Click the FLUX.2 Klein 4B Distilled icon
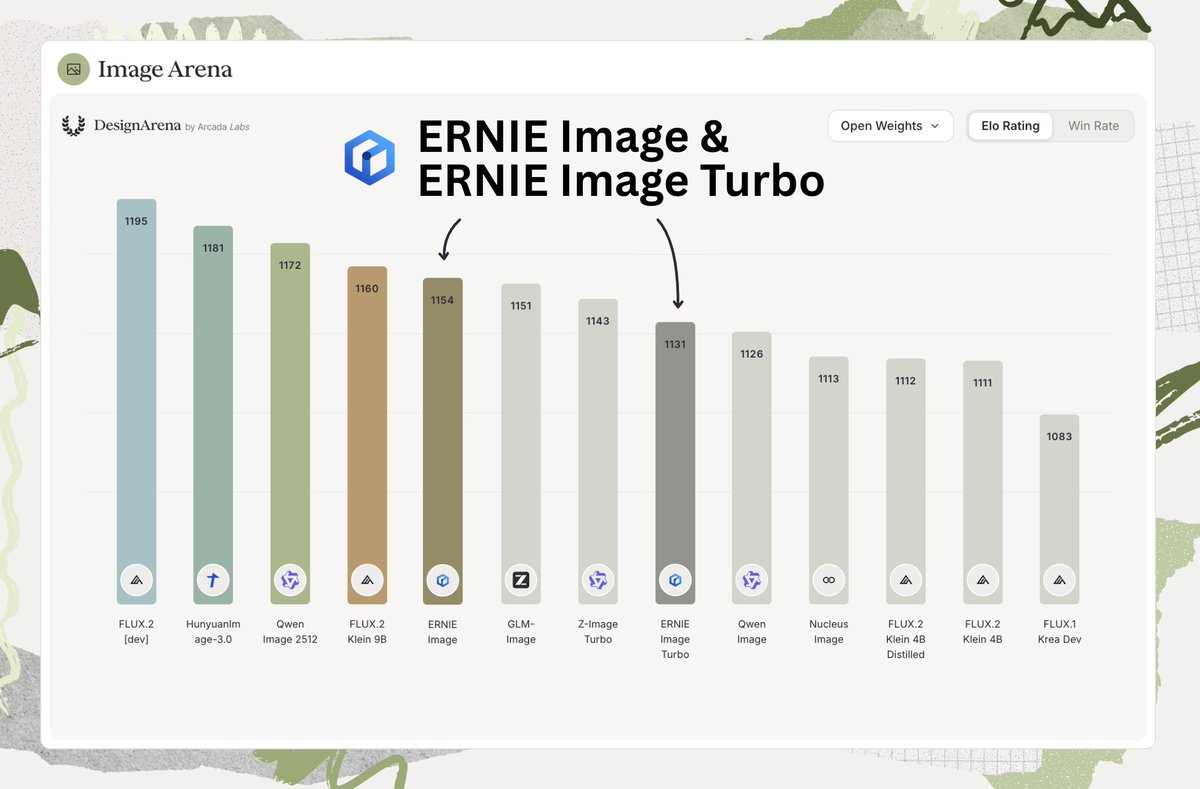This screenshot has width=1200, height=789. [x=906, y=580]
